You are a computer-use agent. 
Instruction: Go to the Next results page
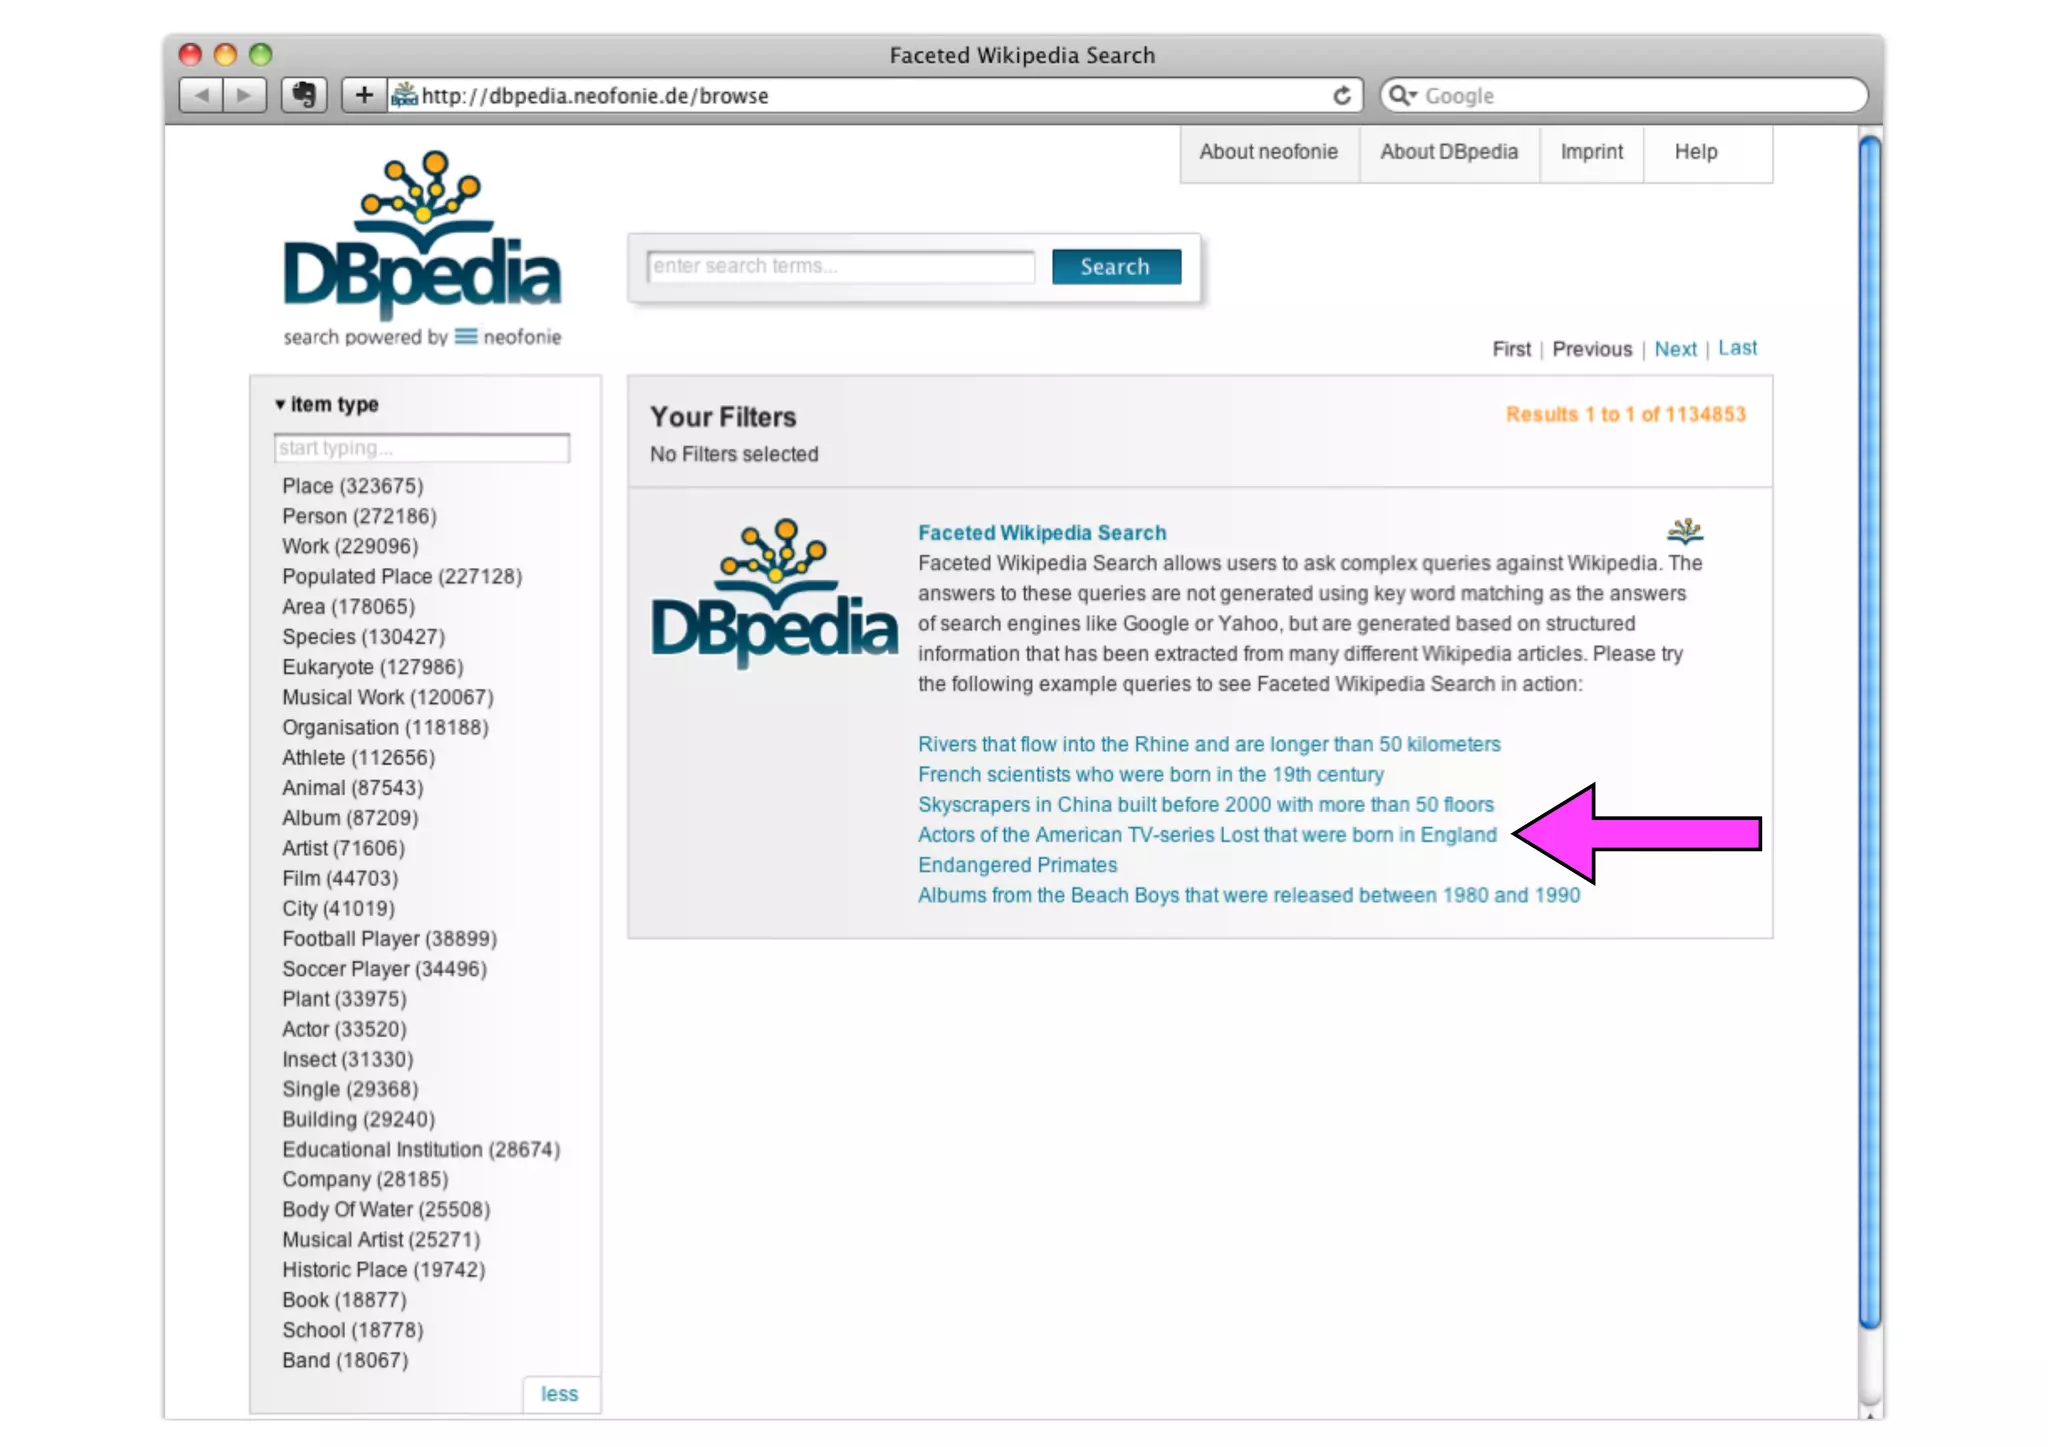(x=1674, y=349)
